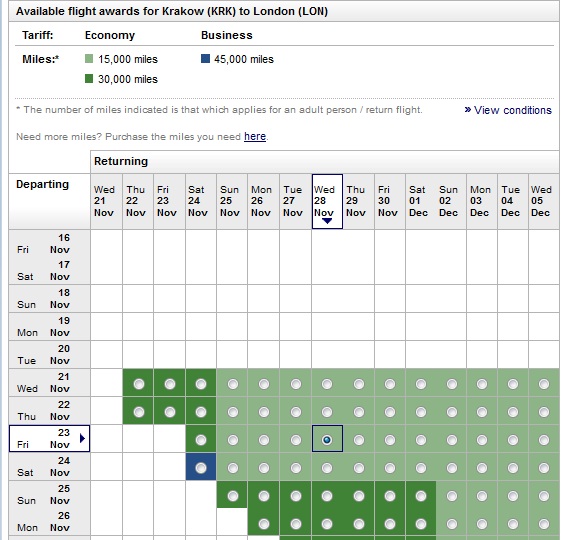Click the 'here' link to purchase miles
561x540 pixels.
[255, 136]
